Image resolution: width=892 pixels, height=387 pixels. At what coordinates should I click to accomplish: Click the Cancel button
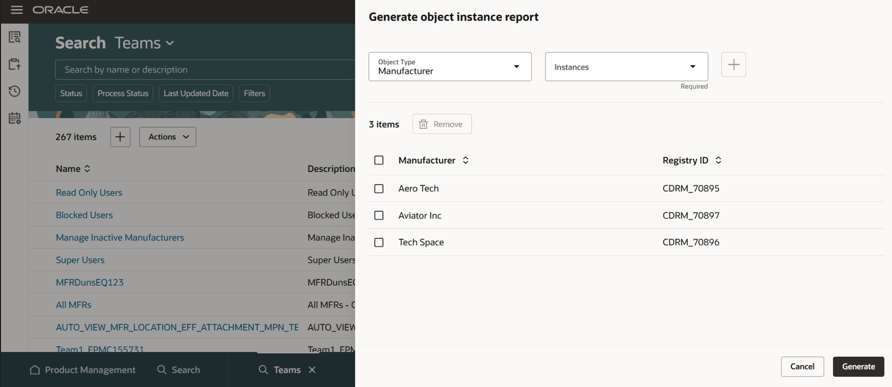(802, 367)
